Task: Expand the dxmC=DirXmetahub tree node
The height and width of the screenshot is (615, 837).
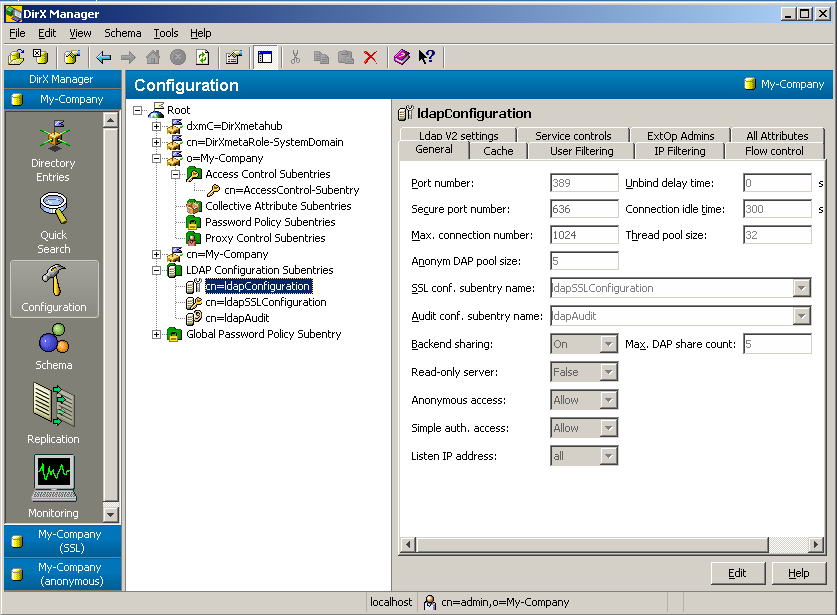Action: 157,126
